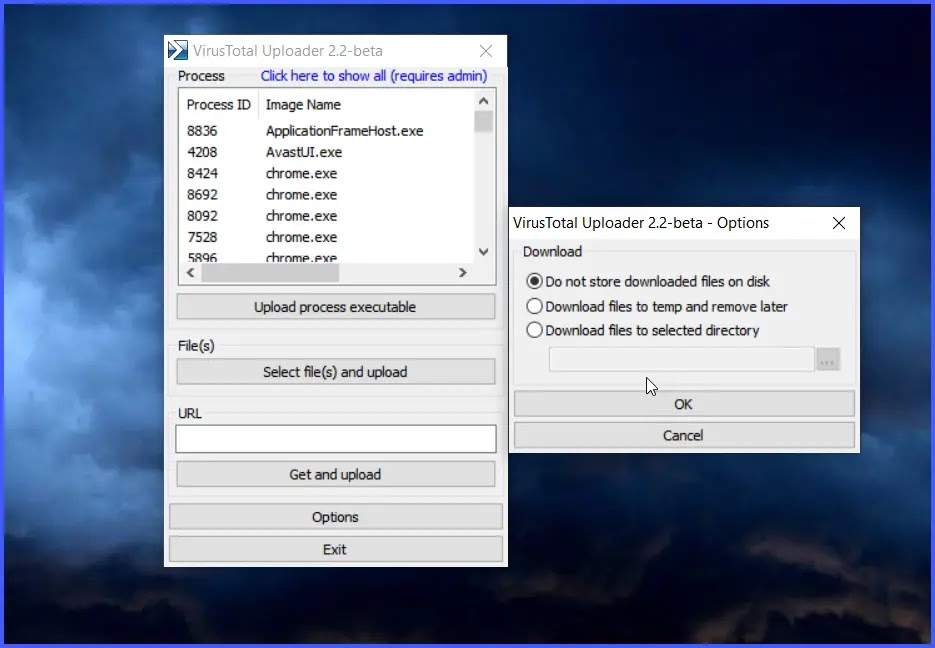Click the Exit button
This screenshot has width=935, height=648.
(336, 549)
